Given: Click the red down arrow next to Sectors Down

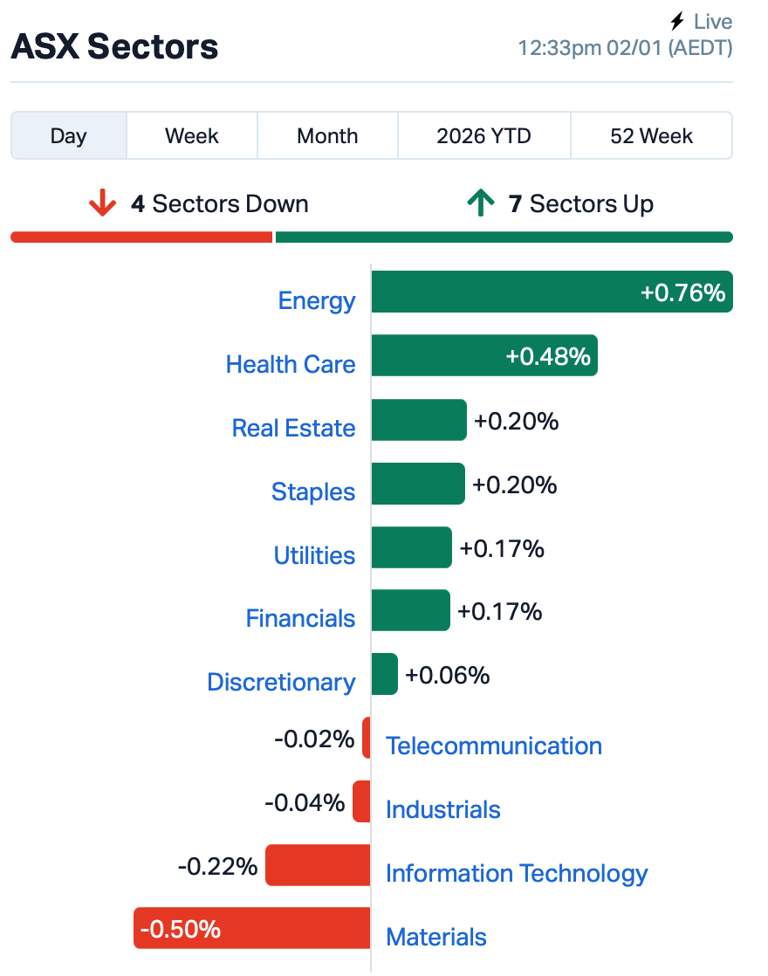Looking at the screenshot, I should pyautogui.click(x=100, y=202).
